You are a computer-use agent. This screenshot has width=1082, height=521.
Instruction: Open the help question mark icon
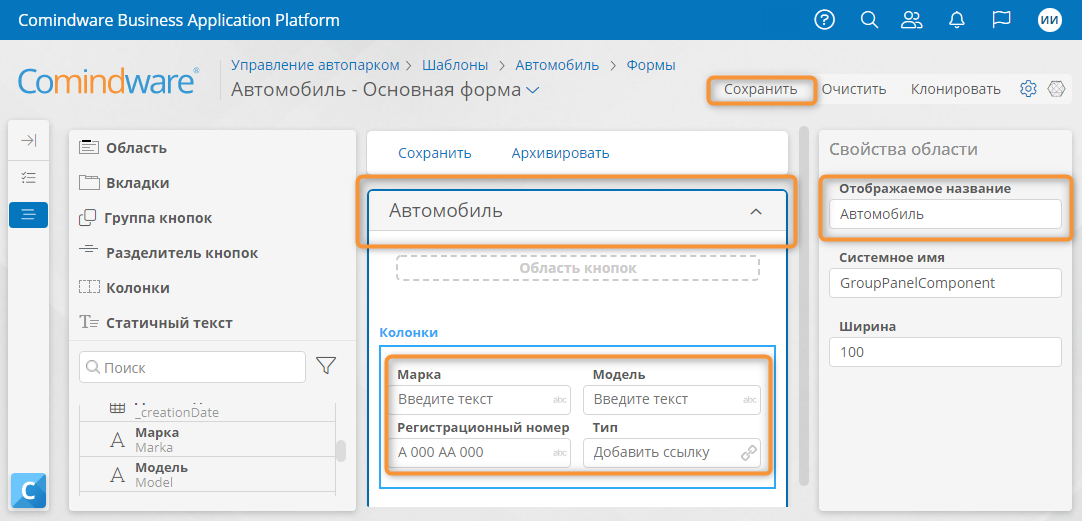pyautogui.click(x=825, y=19)
